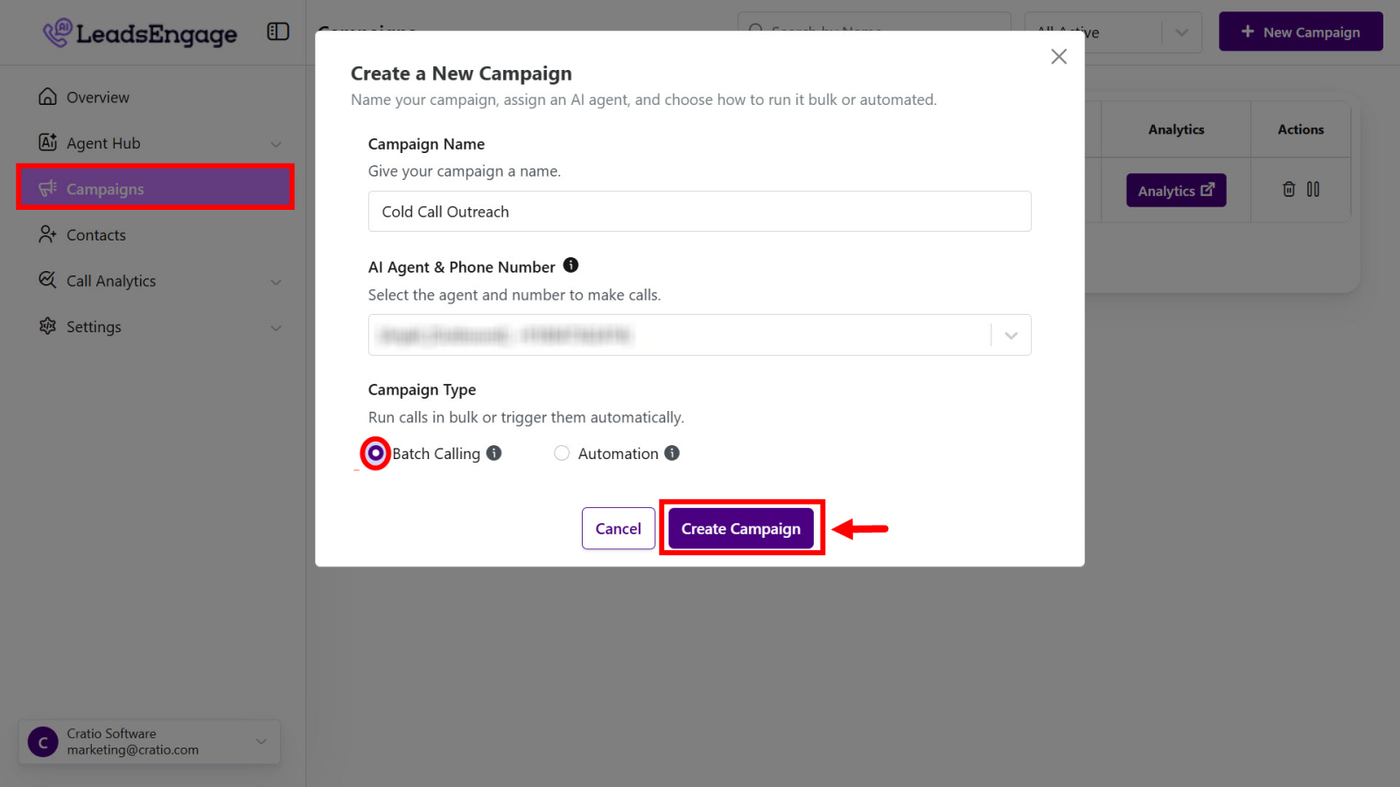Click the Batch Calling info icon
The image size is (1400, 787).
(x=494, y=453)
